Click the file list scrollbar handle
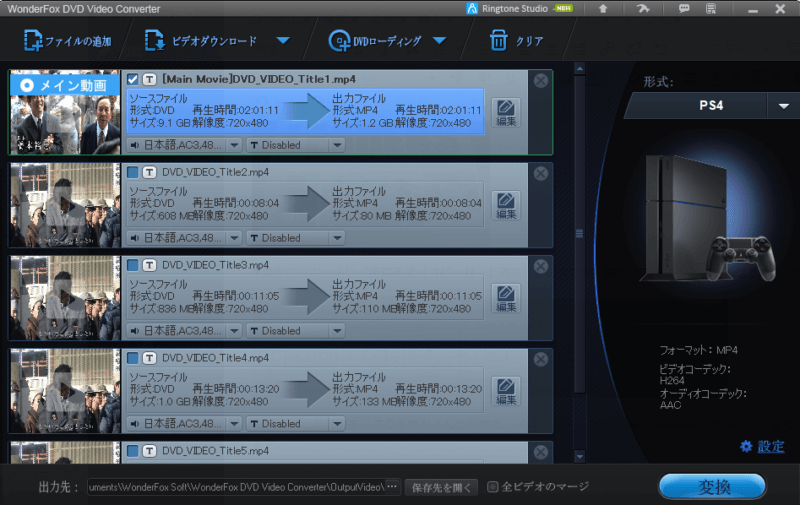This screenshot has width=800, height=505. point(580,234)
